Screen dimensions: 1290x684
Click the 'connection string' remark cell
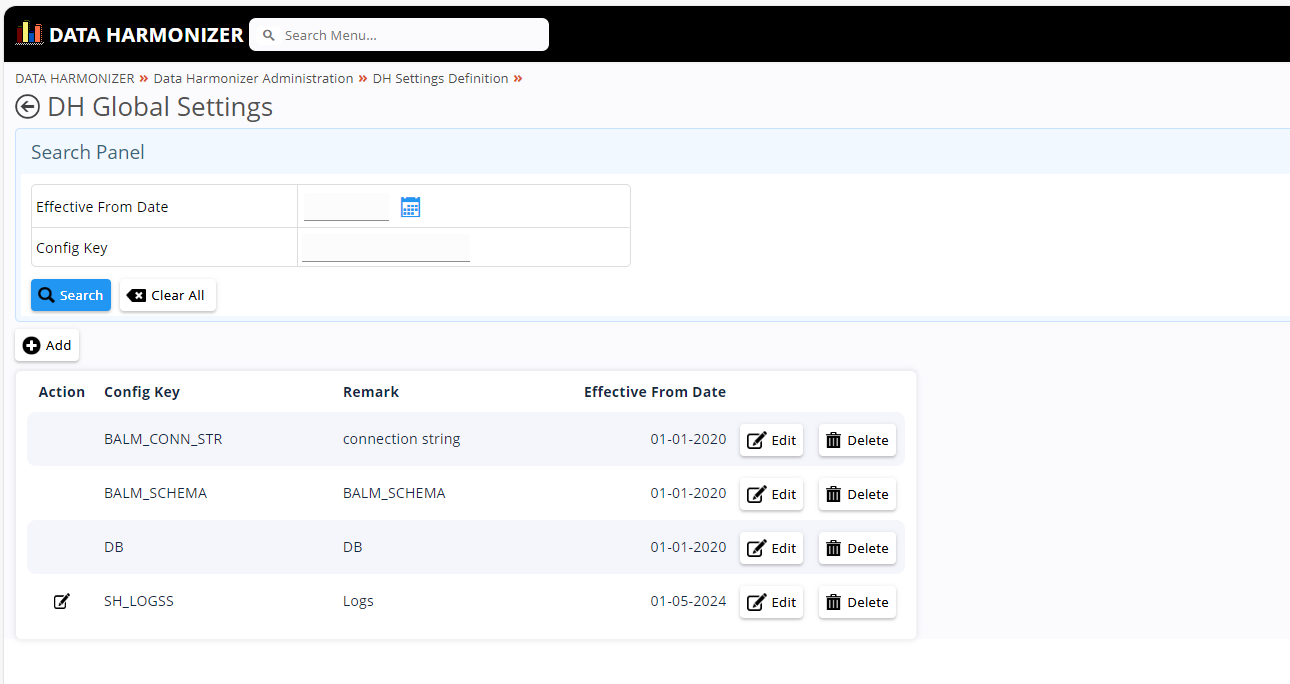click(402, 439)
